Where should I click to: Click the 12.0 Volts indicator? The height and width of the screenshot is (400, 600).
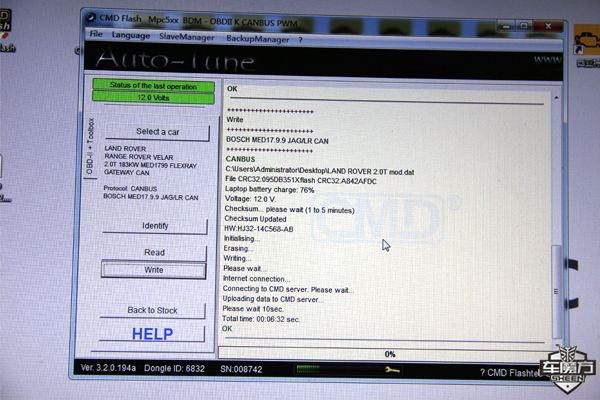153,98
